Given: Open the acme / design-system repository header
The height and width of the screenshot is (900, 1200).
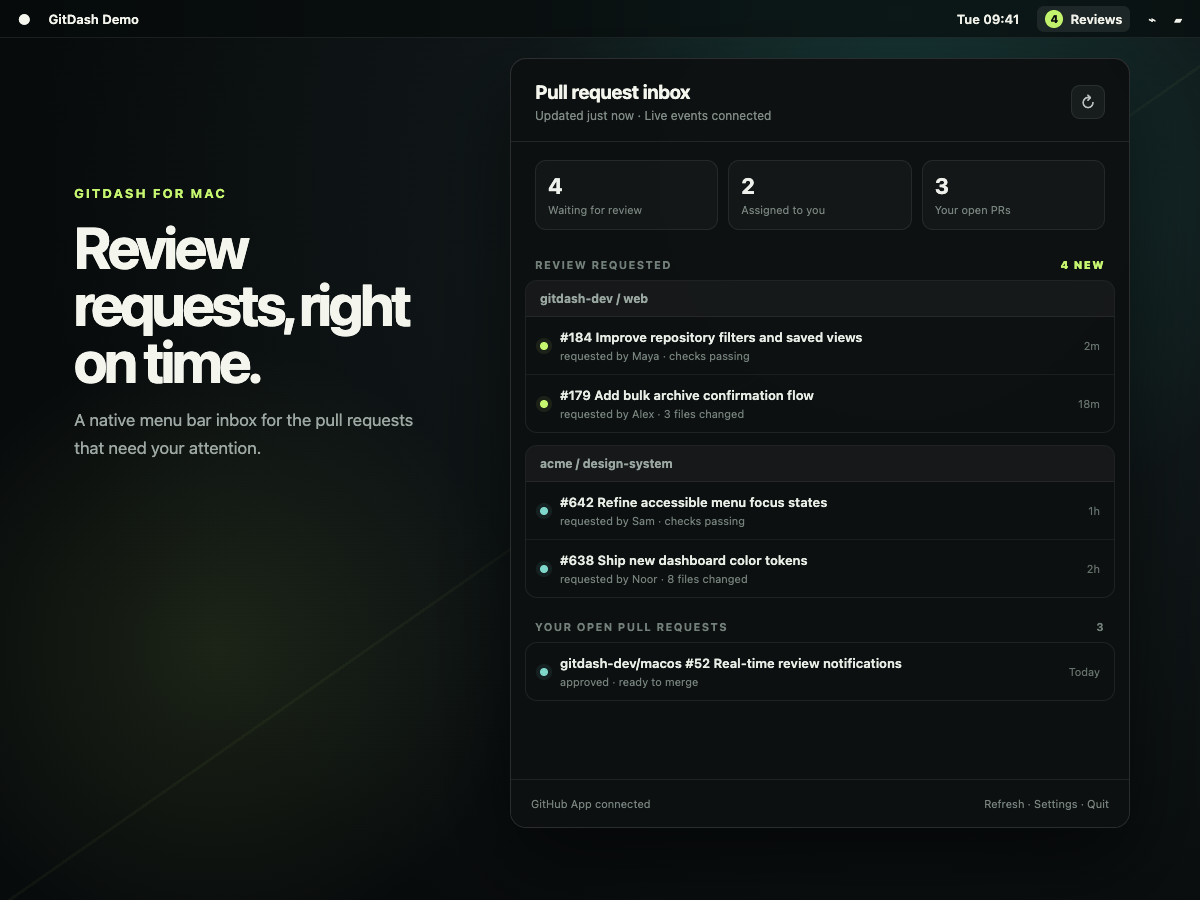Looking at the screenshot, I should (x=820, y=464).
